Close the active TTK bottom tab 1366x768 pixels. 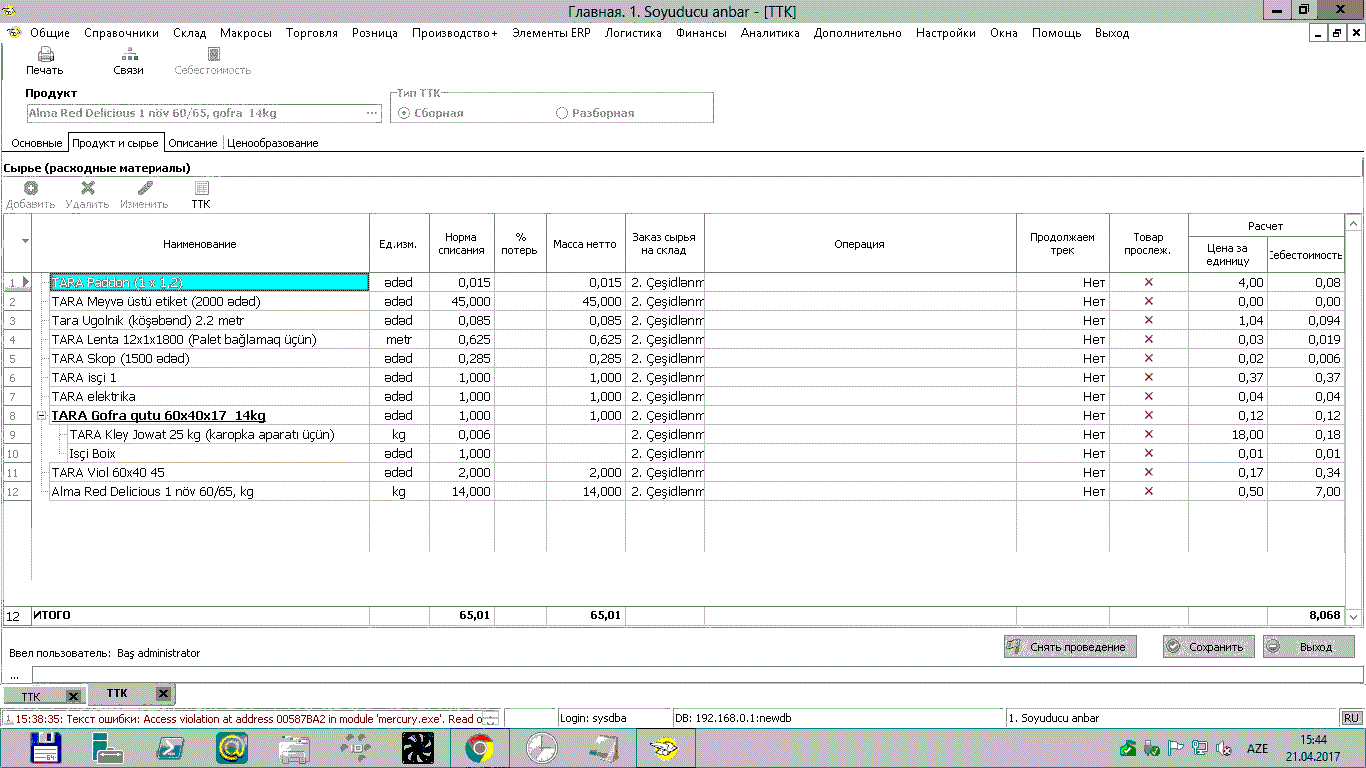click(163, 693)
